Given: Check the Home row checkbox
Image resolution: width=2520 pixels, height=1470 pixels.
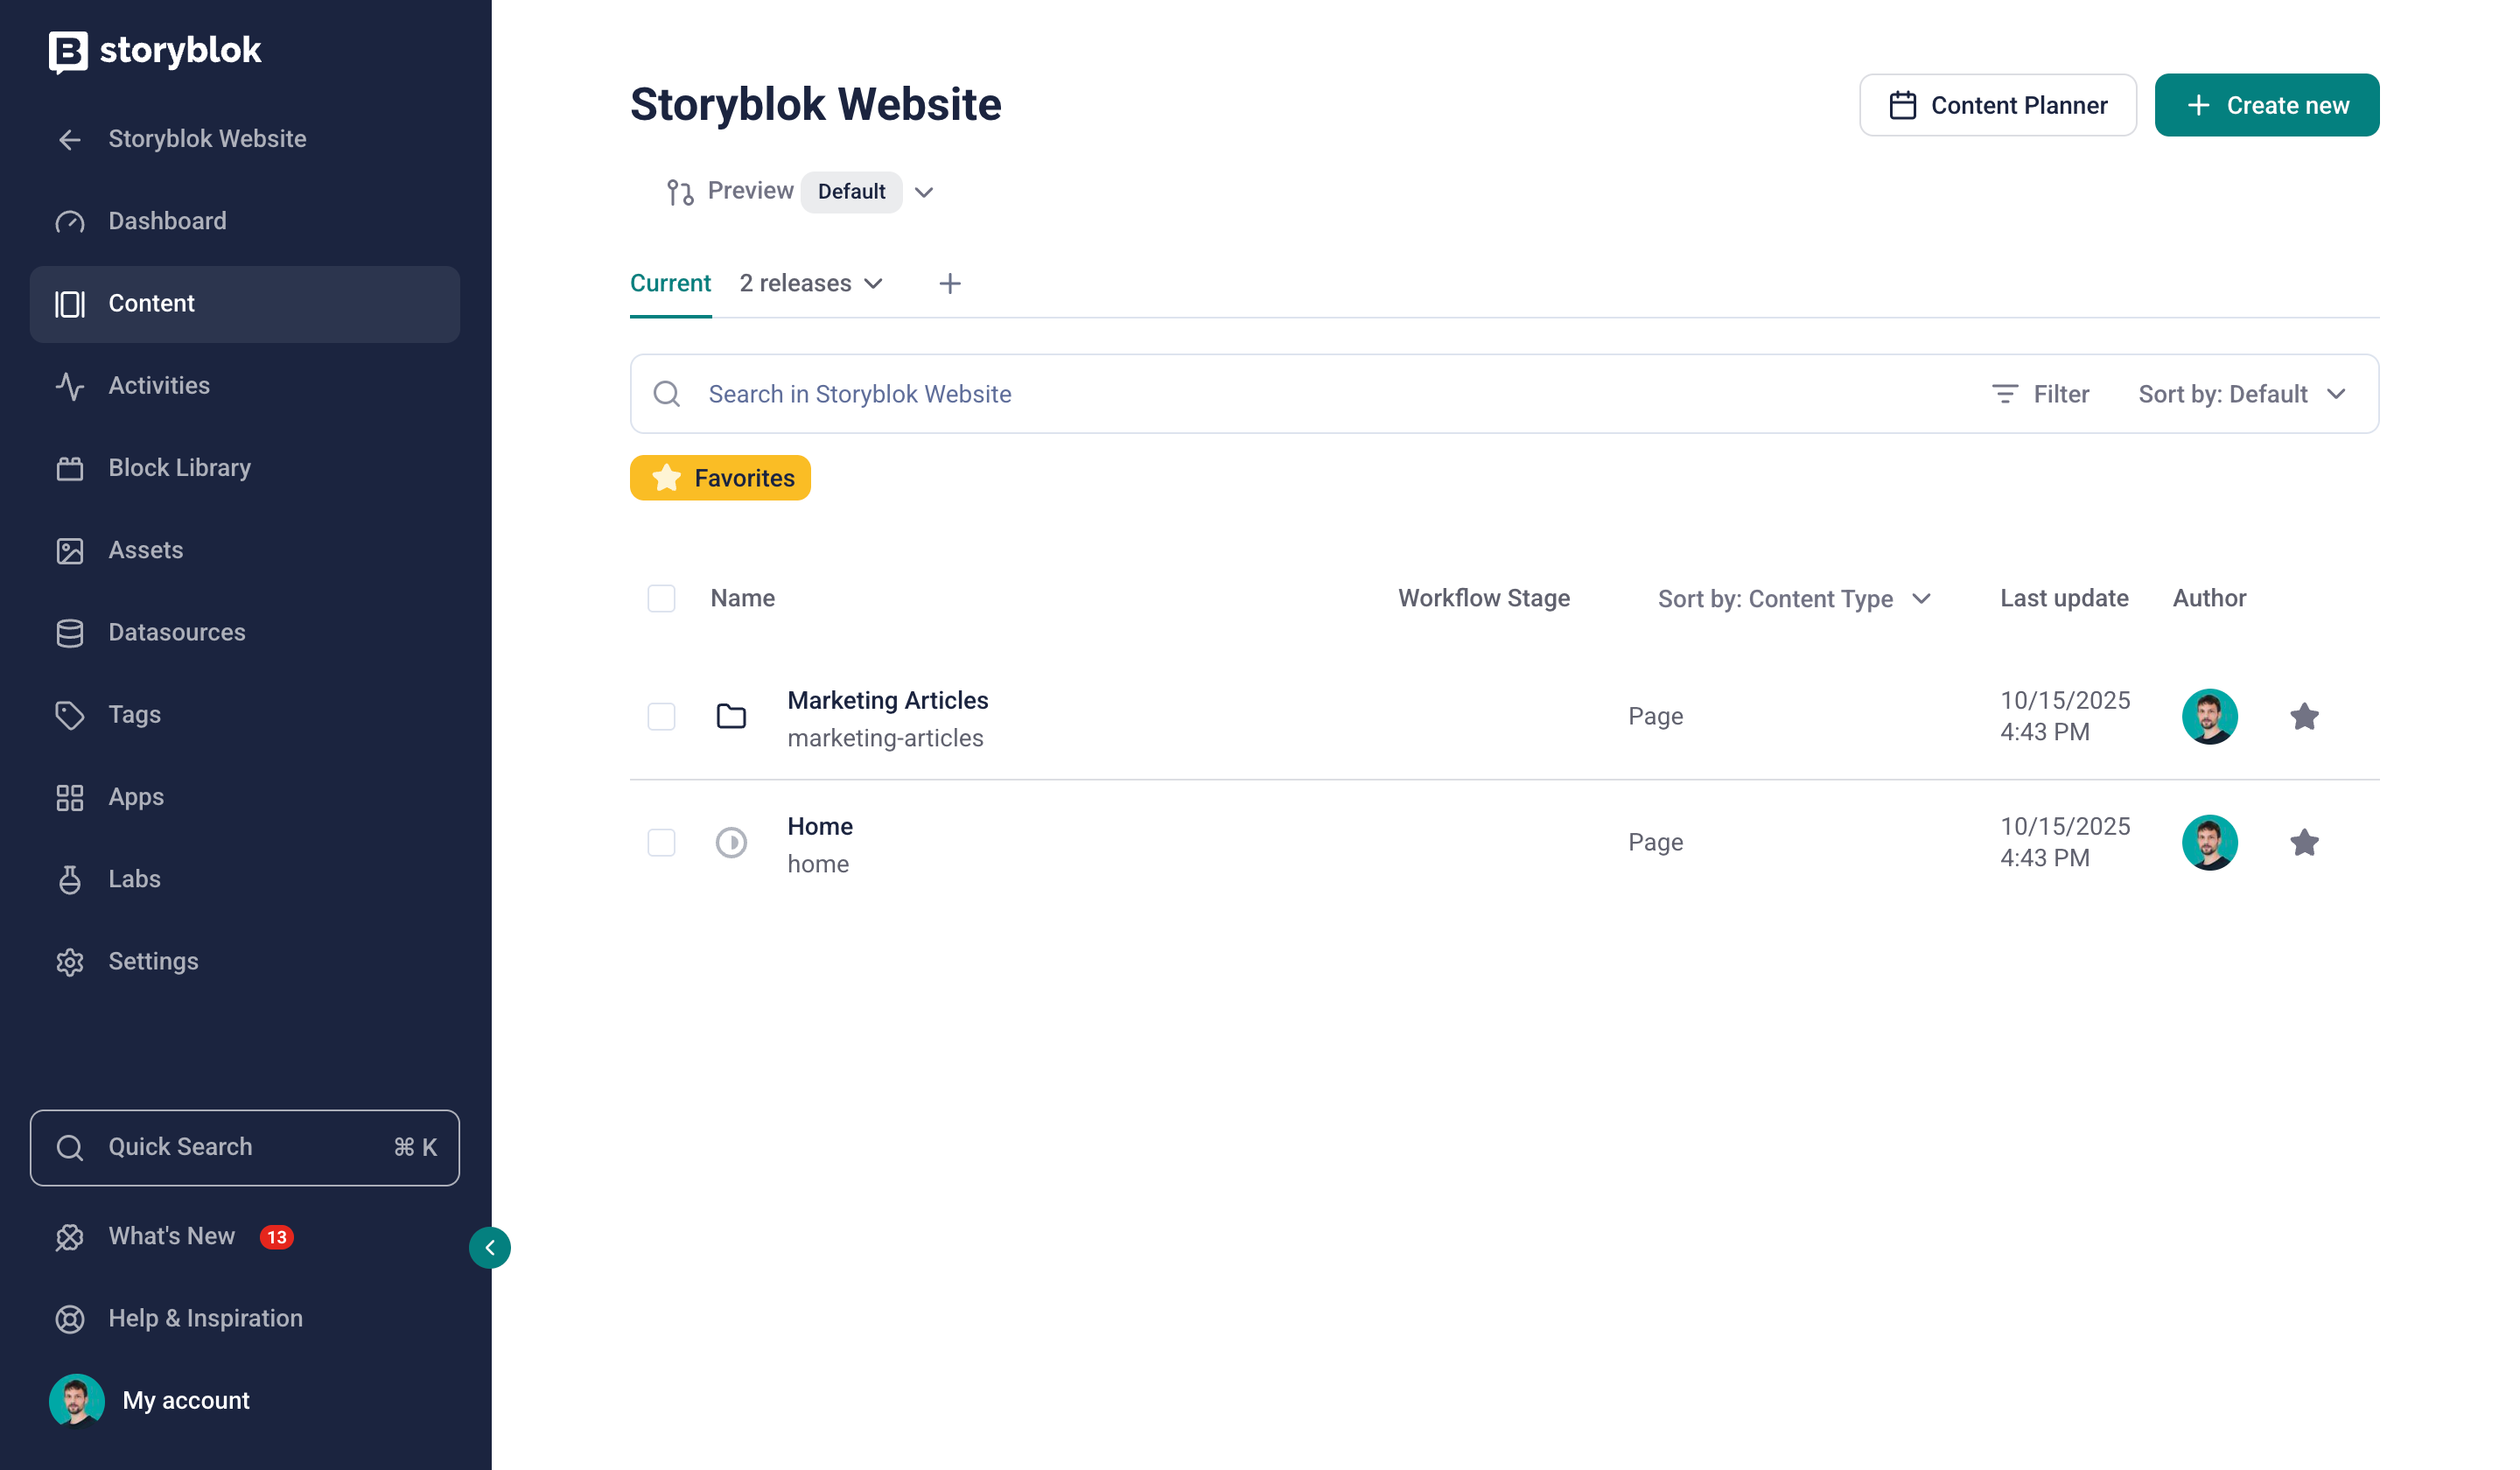Looking at the screenshot, I should coord(661,842).
